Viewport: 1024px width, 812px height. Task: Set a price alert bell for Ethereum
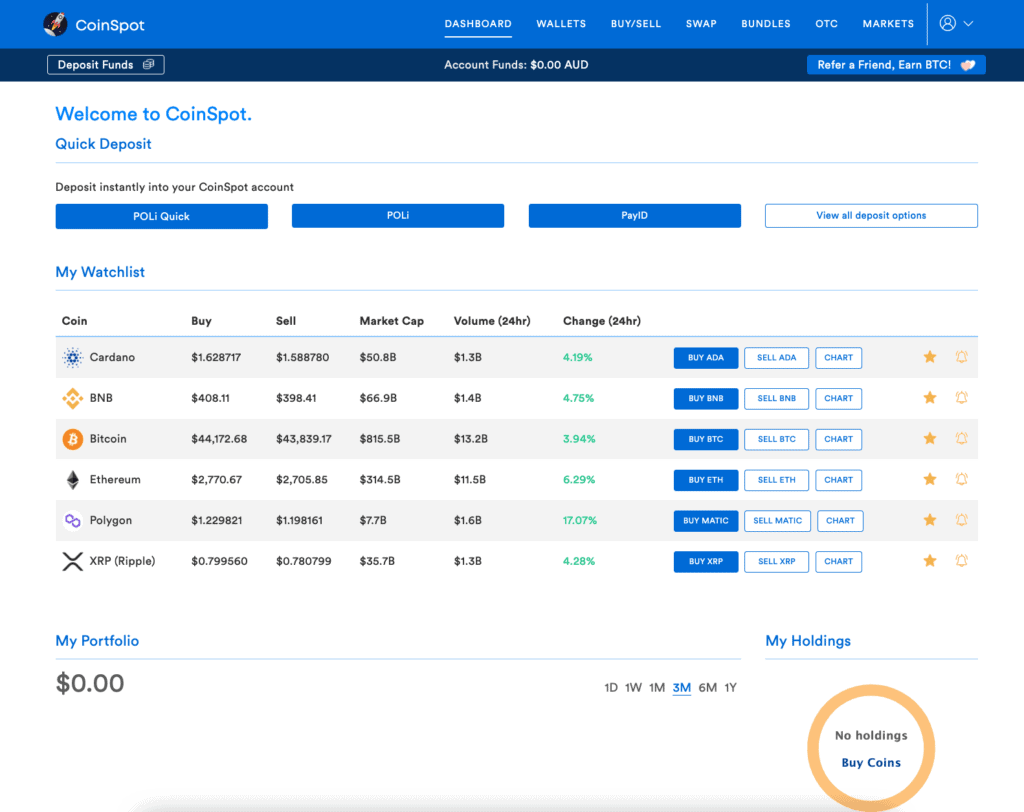[x=961, y=479]
